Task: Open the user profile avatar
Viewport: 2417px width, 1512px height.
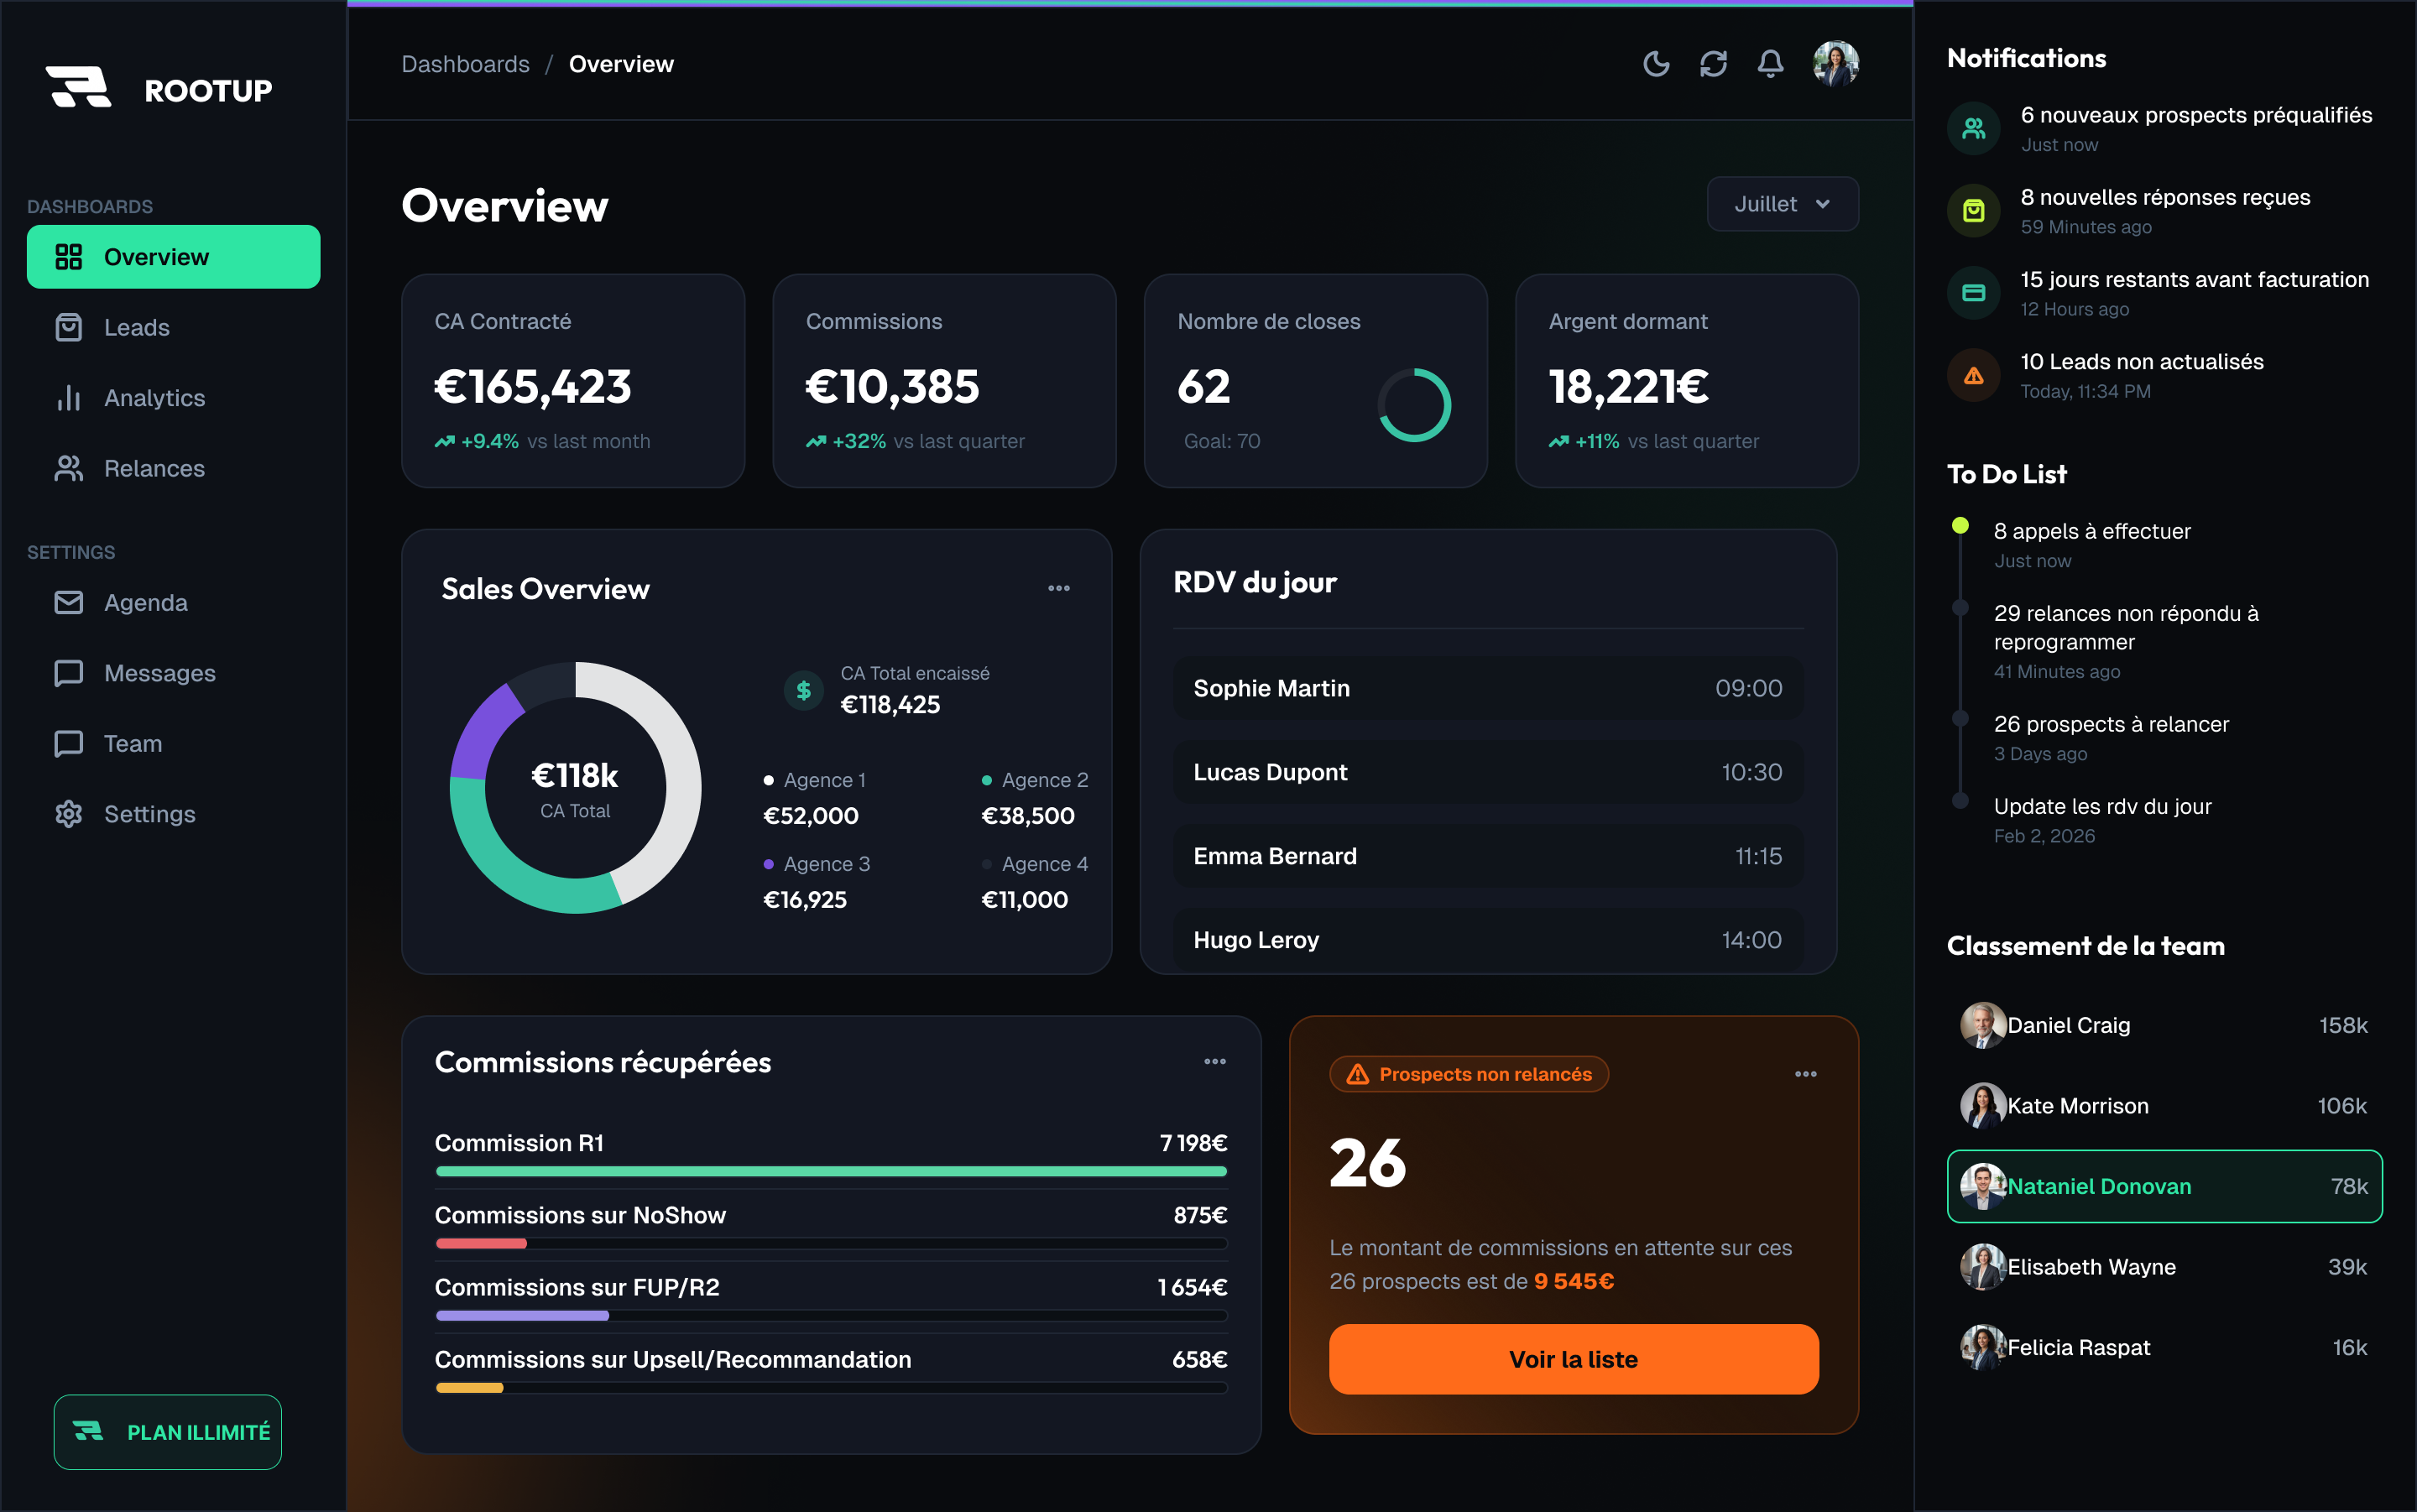Action: pyautogui.click(x=1836, y=64)
